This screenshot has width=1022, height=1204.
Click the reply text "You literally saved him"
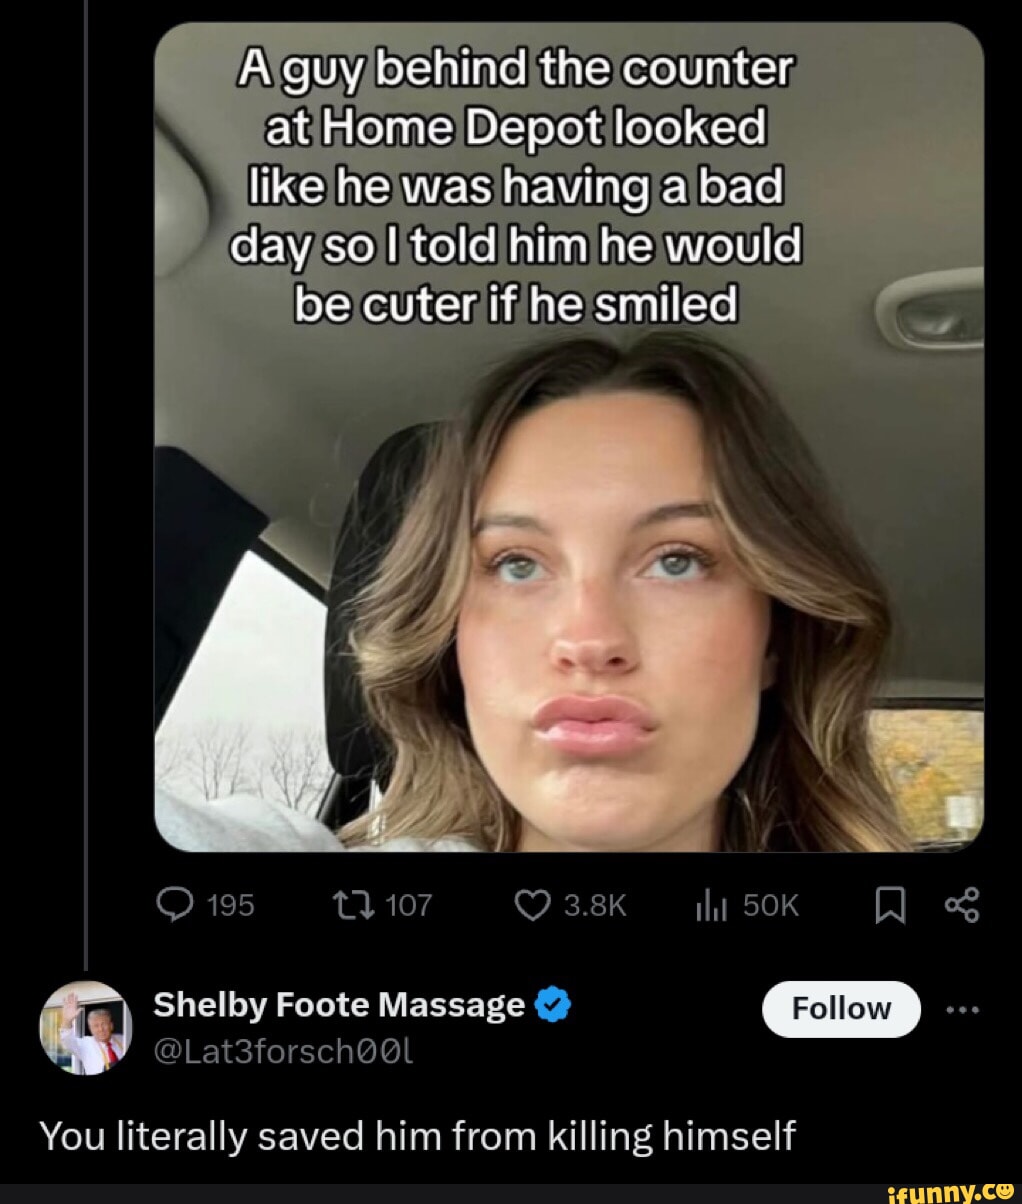pos(417,1136)
